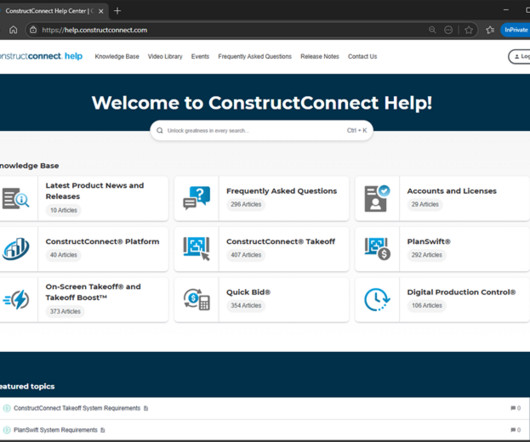Click the browser Home icon
The image size is (530, 442).
point(13,30)
